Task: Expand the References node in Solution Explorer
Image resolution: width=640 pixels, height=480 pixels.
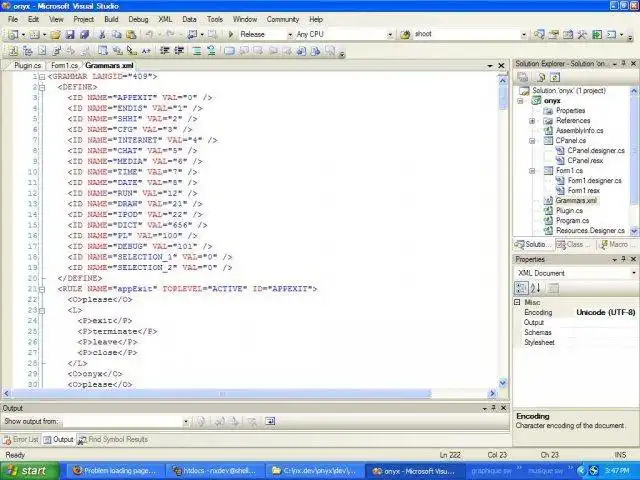Action: (x=532, y=121)
